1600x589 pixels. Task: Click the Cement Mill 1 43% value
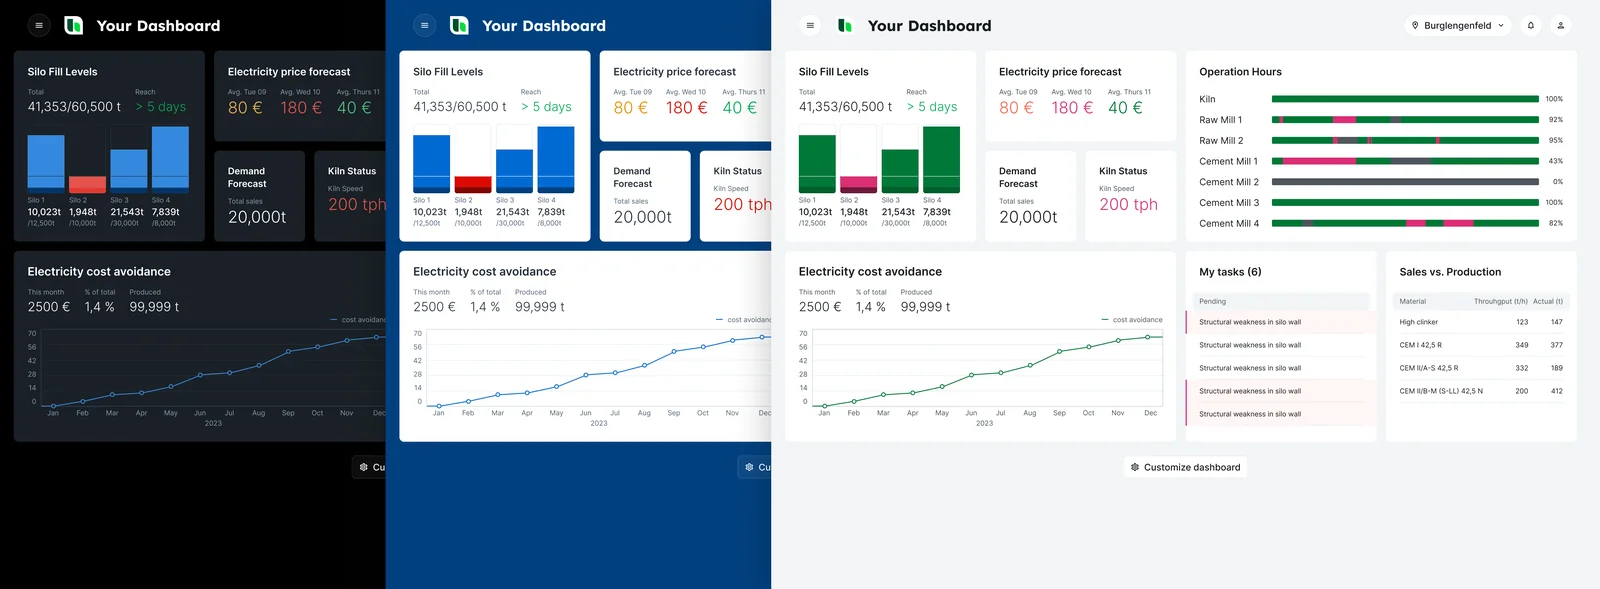[1555, 161]
